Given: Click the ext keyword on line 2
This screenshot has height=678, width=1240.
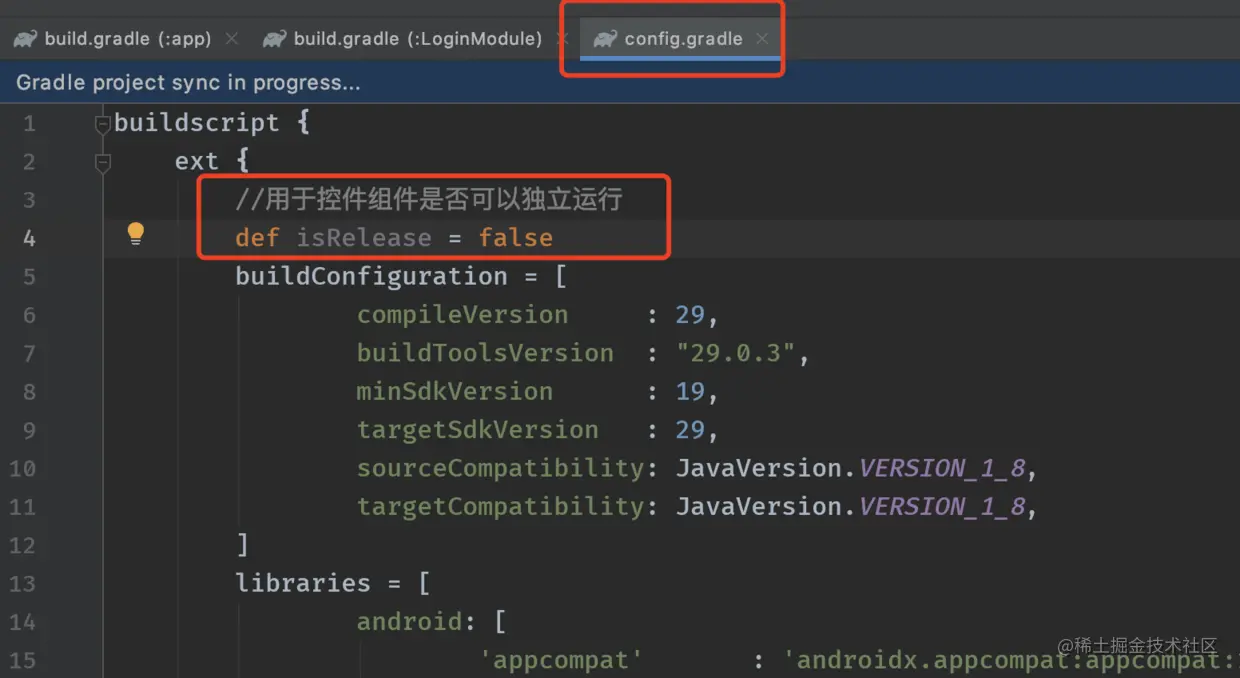Looking at the screenshot, I should pyautogui.click(x=197, y=161).
